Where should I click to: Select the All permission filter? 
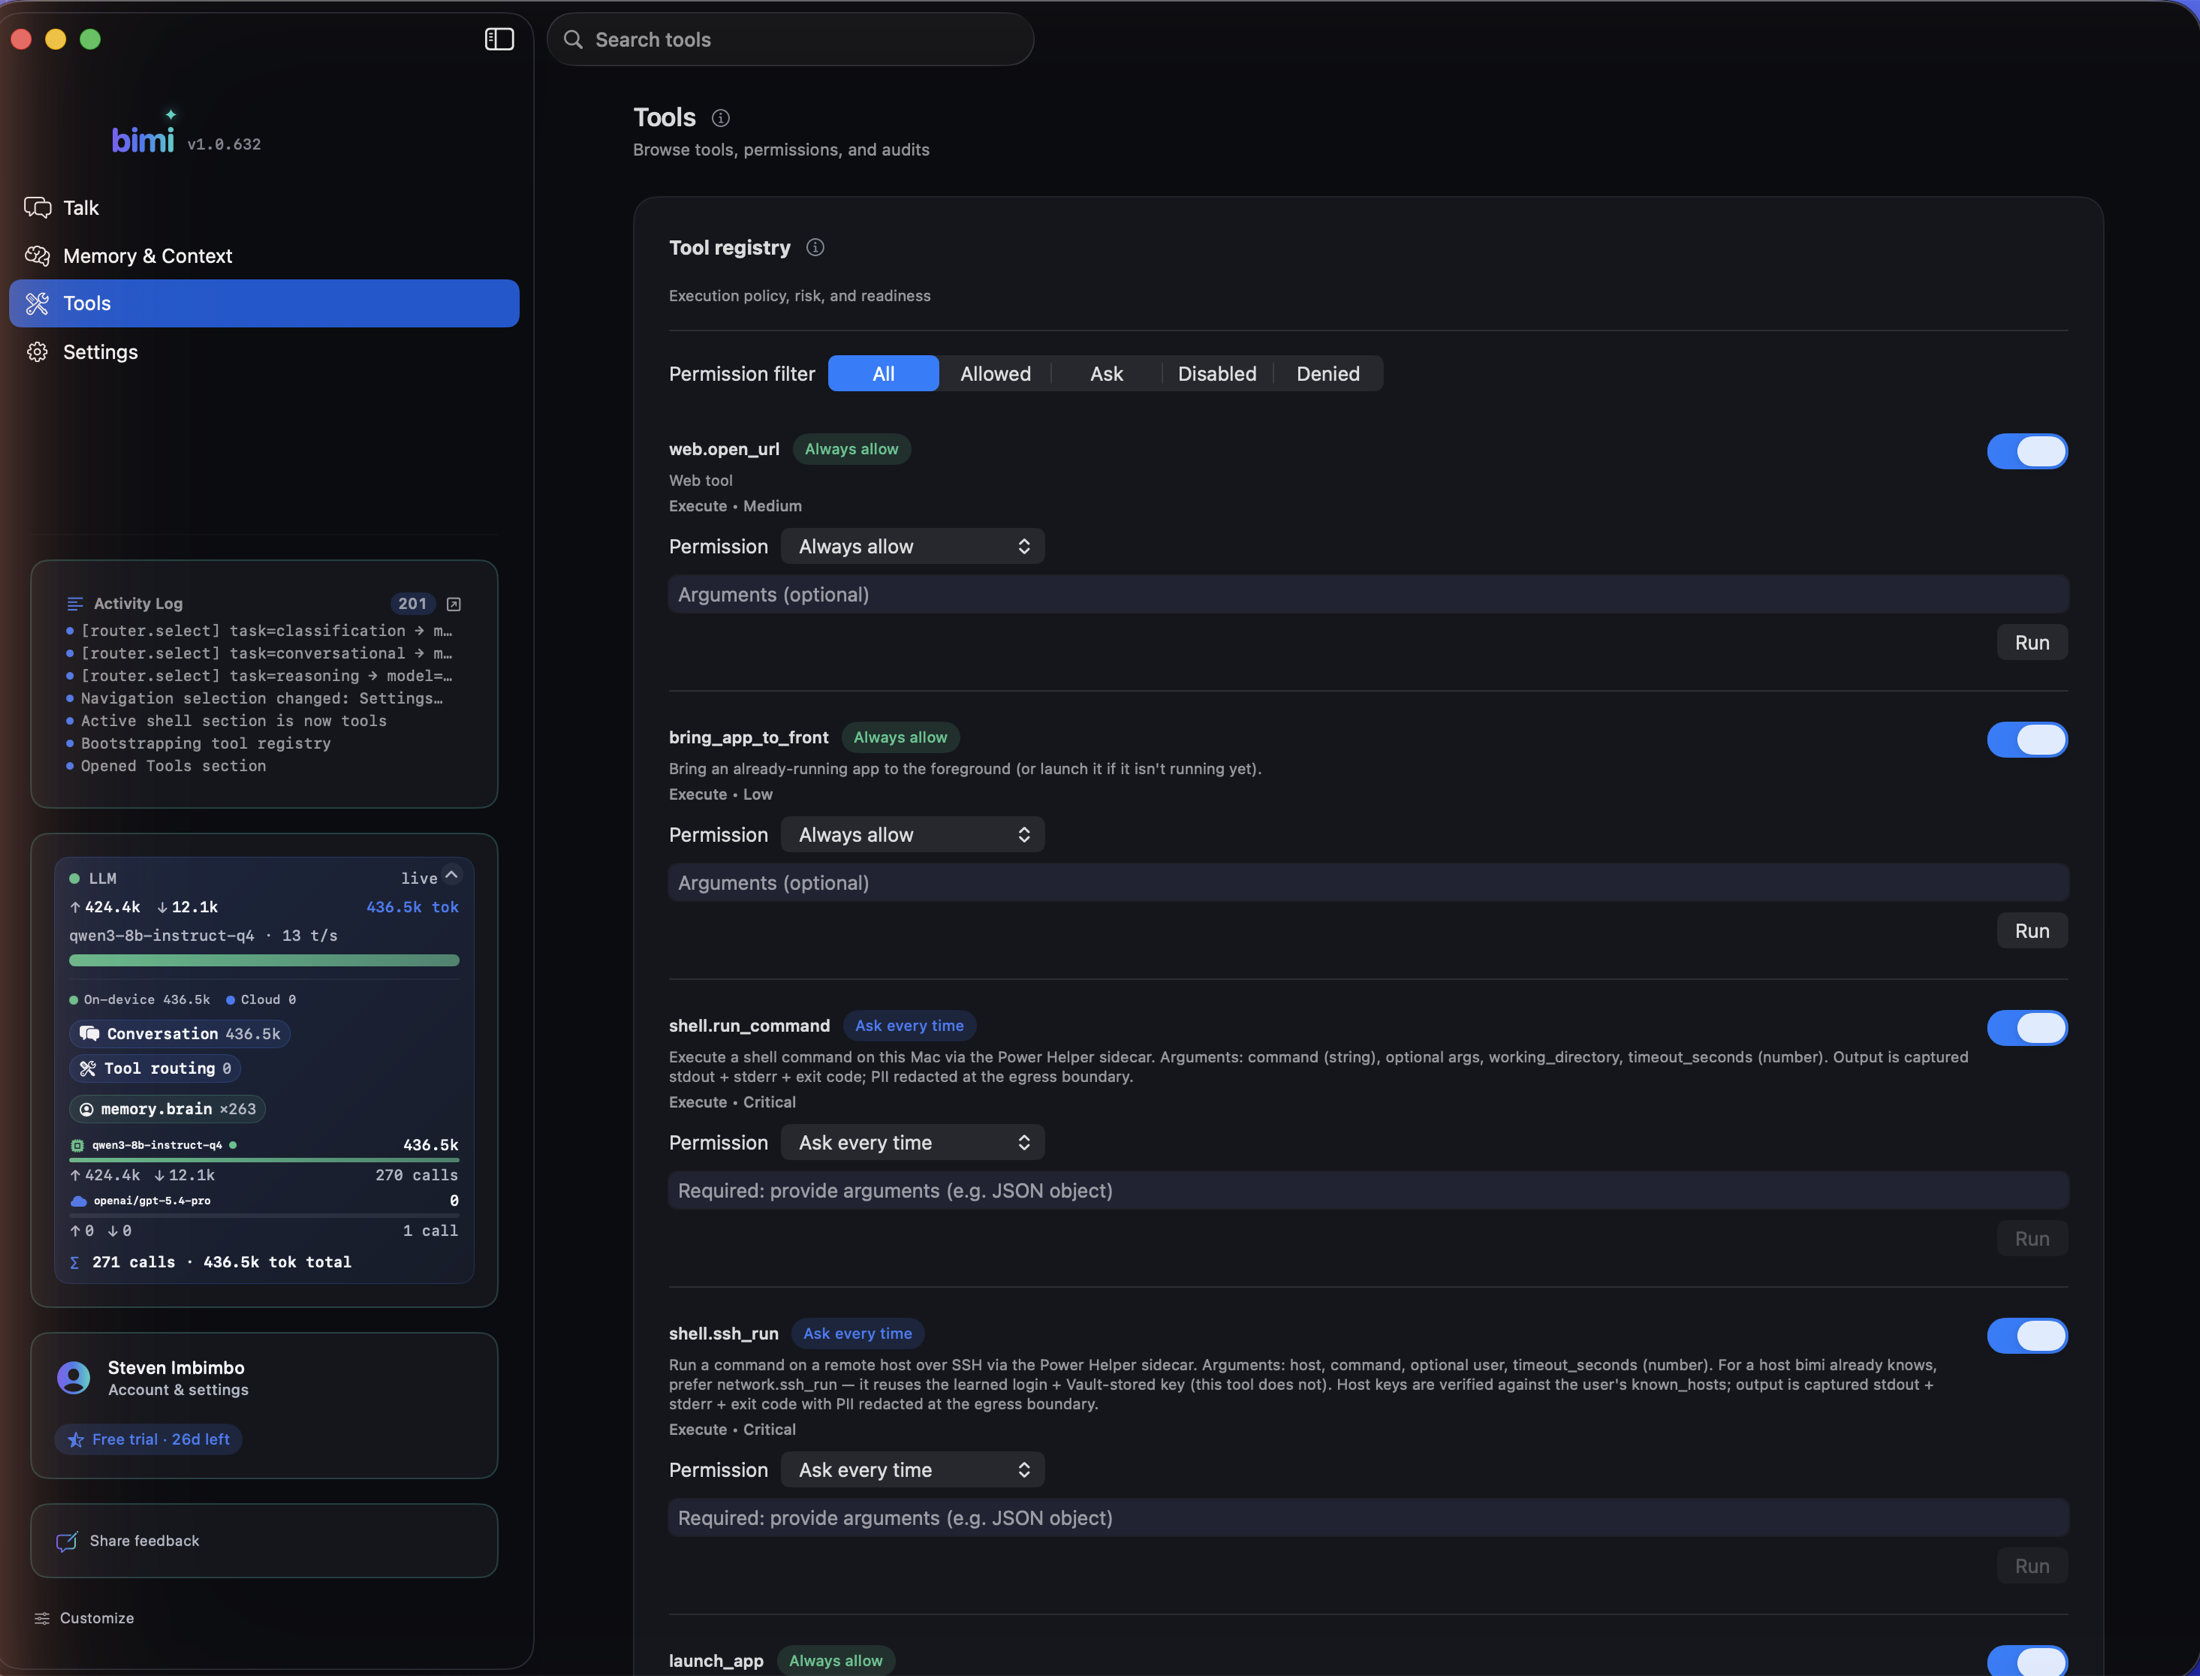[883, 373]
